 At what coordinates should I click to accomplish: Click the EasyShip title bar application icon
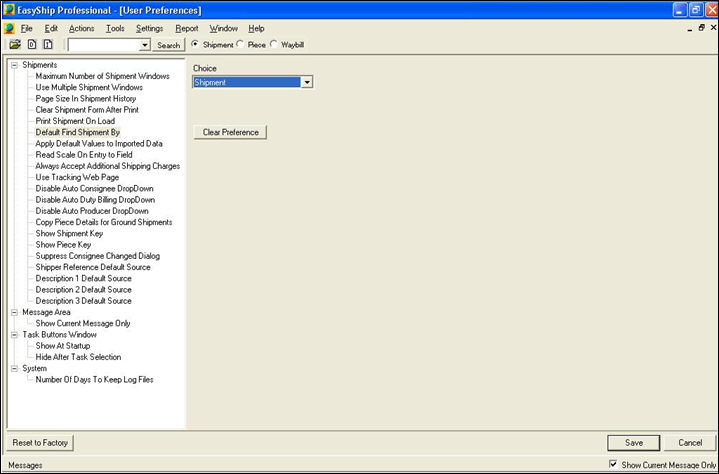point(9,10)
